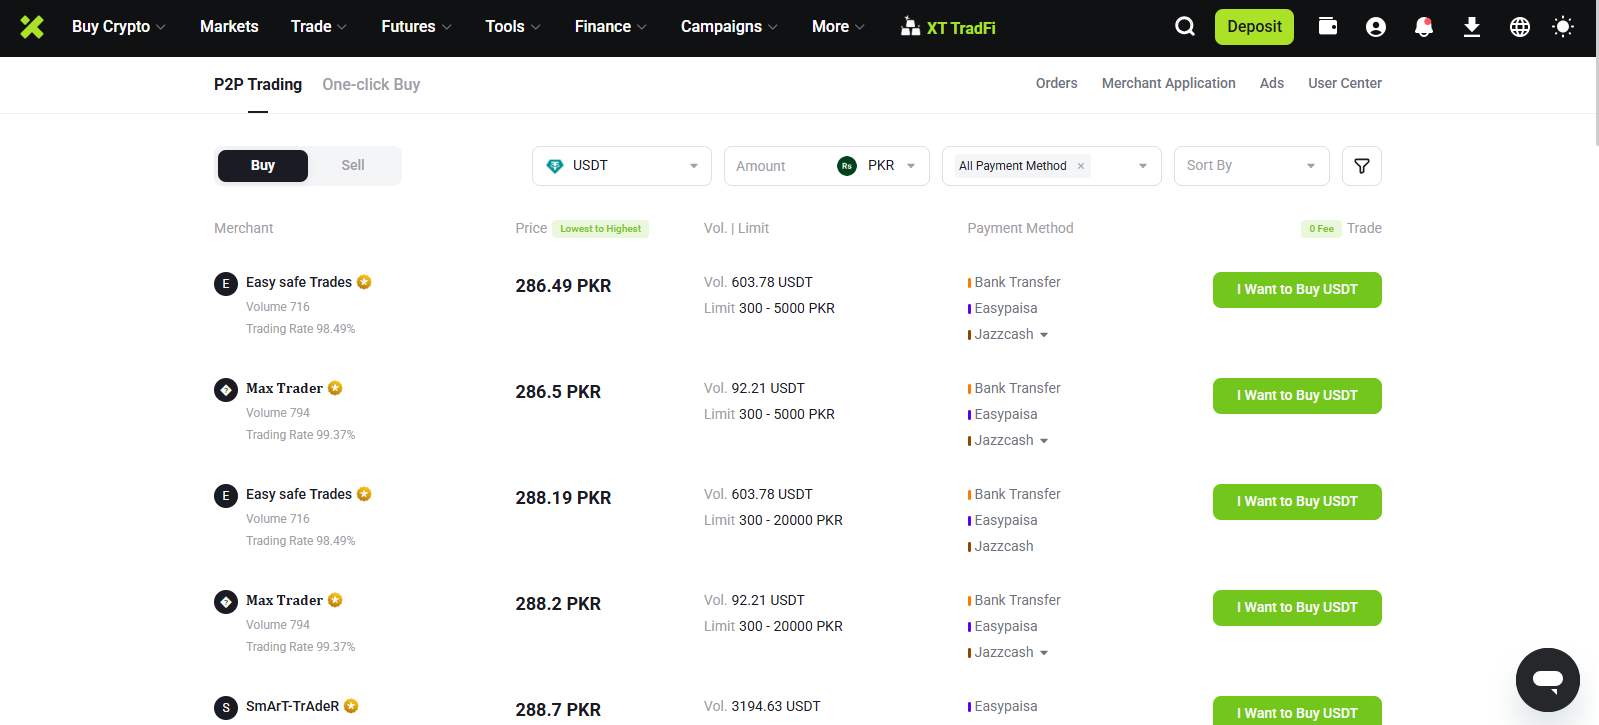Expand the Finance menu
This screenshot has width=1599, height=725.
611,27
